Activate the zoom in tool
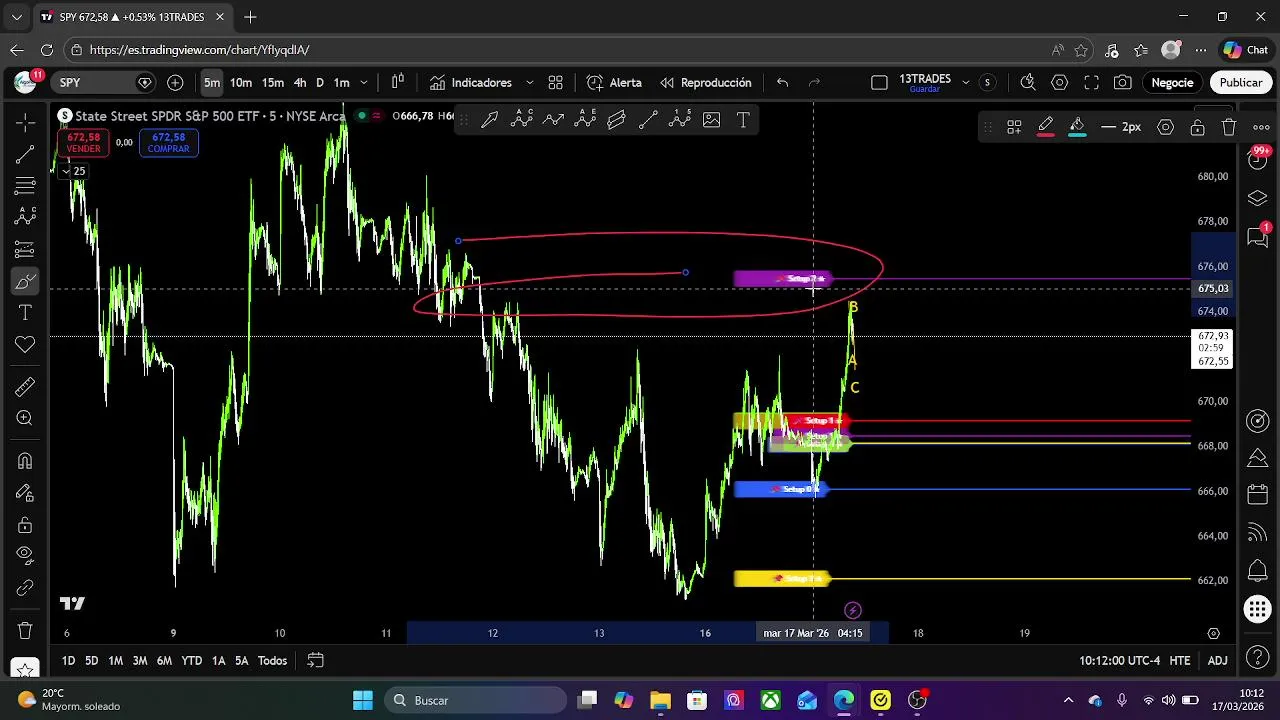The image size is (1280, 720). click(x=25, y=419)
